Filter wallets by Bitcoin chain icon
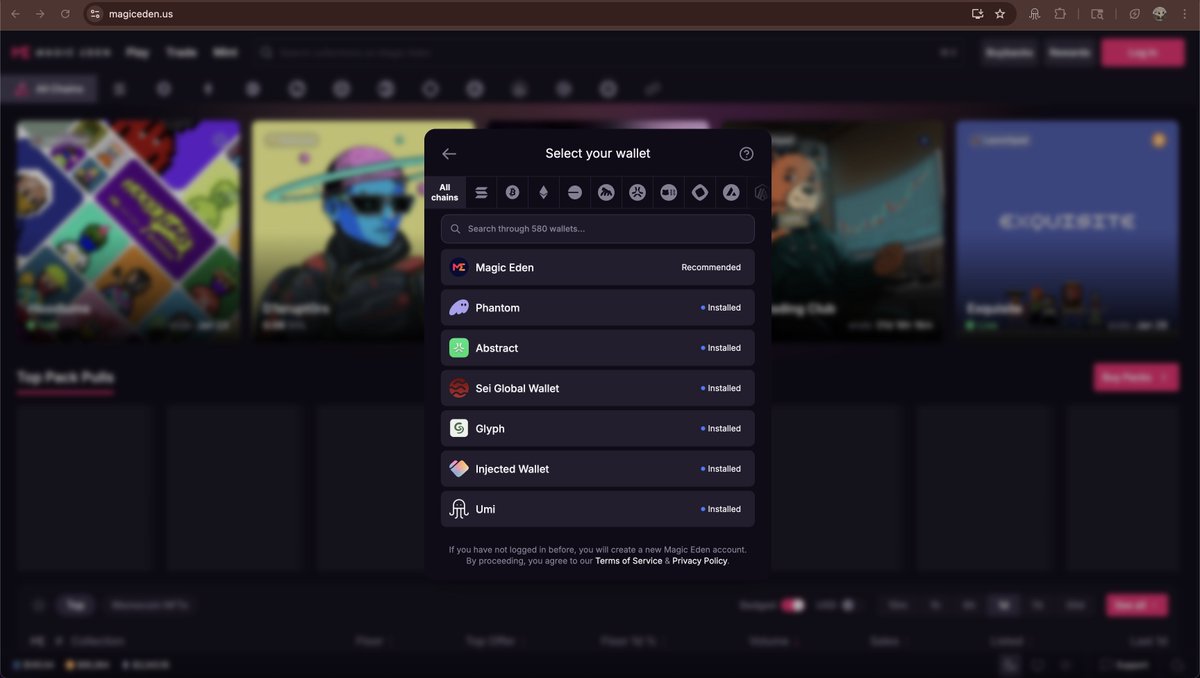The image size is (1200, 678). click(x=512, y=192)
